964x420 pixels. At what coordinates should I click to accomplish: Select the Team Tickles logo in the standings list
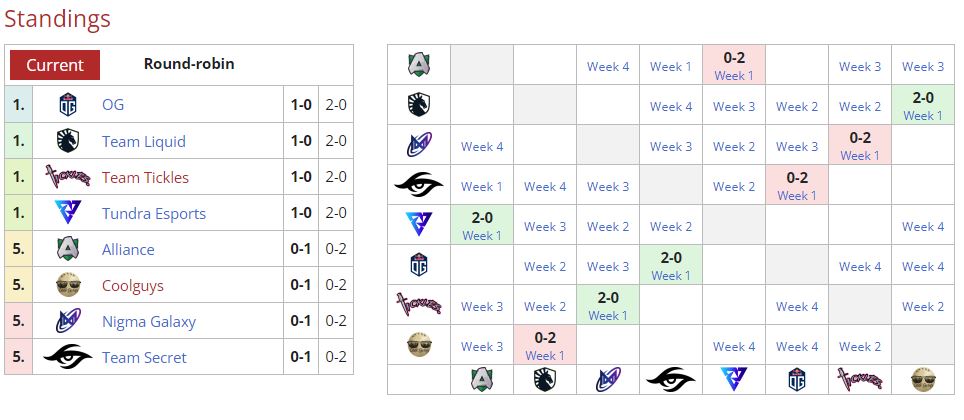[x=68, y=177]
